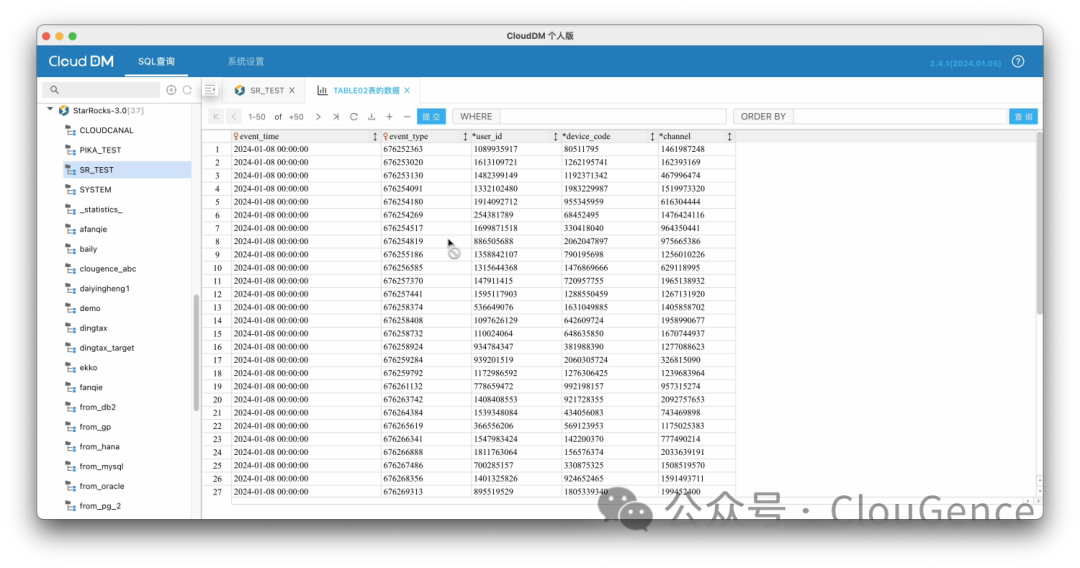Select fanqie database in tree
The width and height of the screenshot is (1080, 568).
pyautogui.click(x=91, y=388)
